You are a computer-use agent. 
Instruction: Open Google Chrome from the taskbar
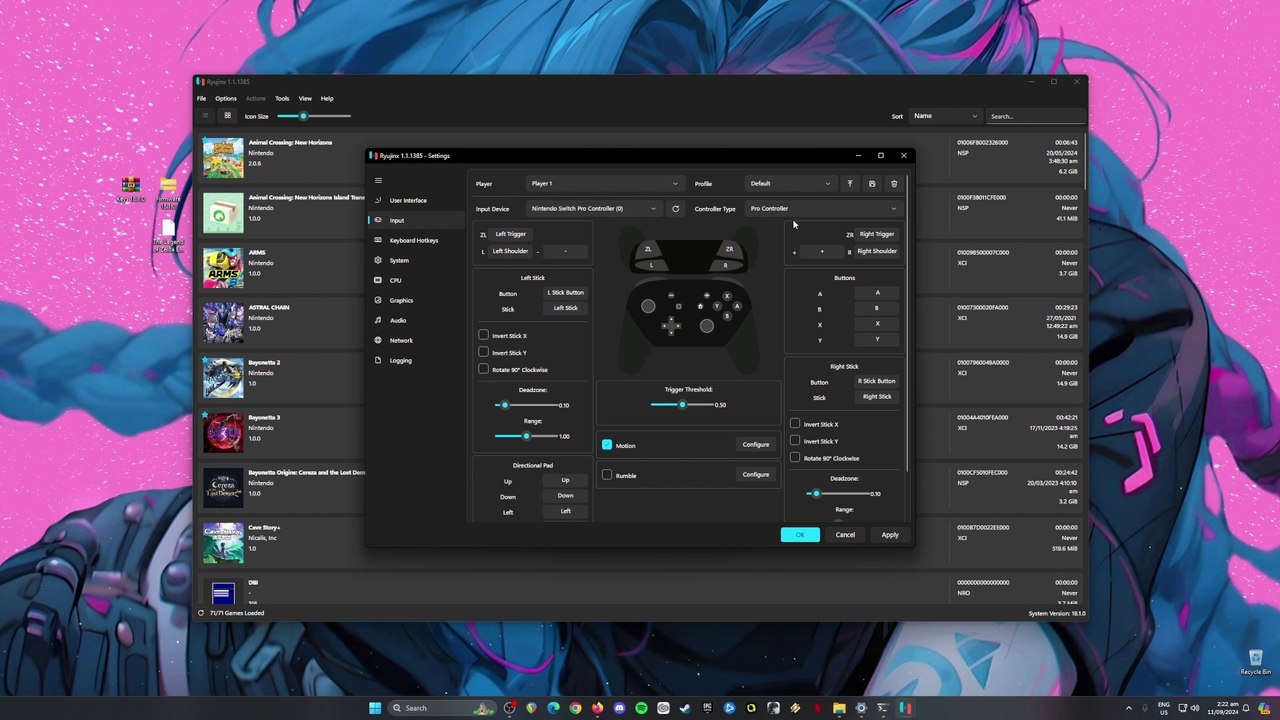(x=575, y=708)
